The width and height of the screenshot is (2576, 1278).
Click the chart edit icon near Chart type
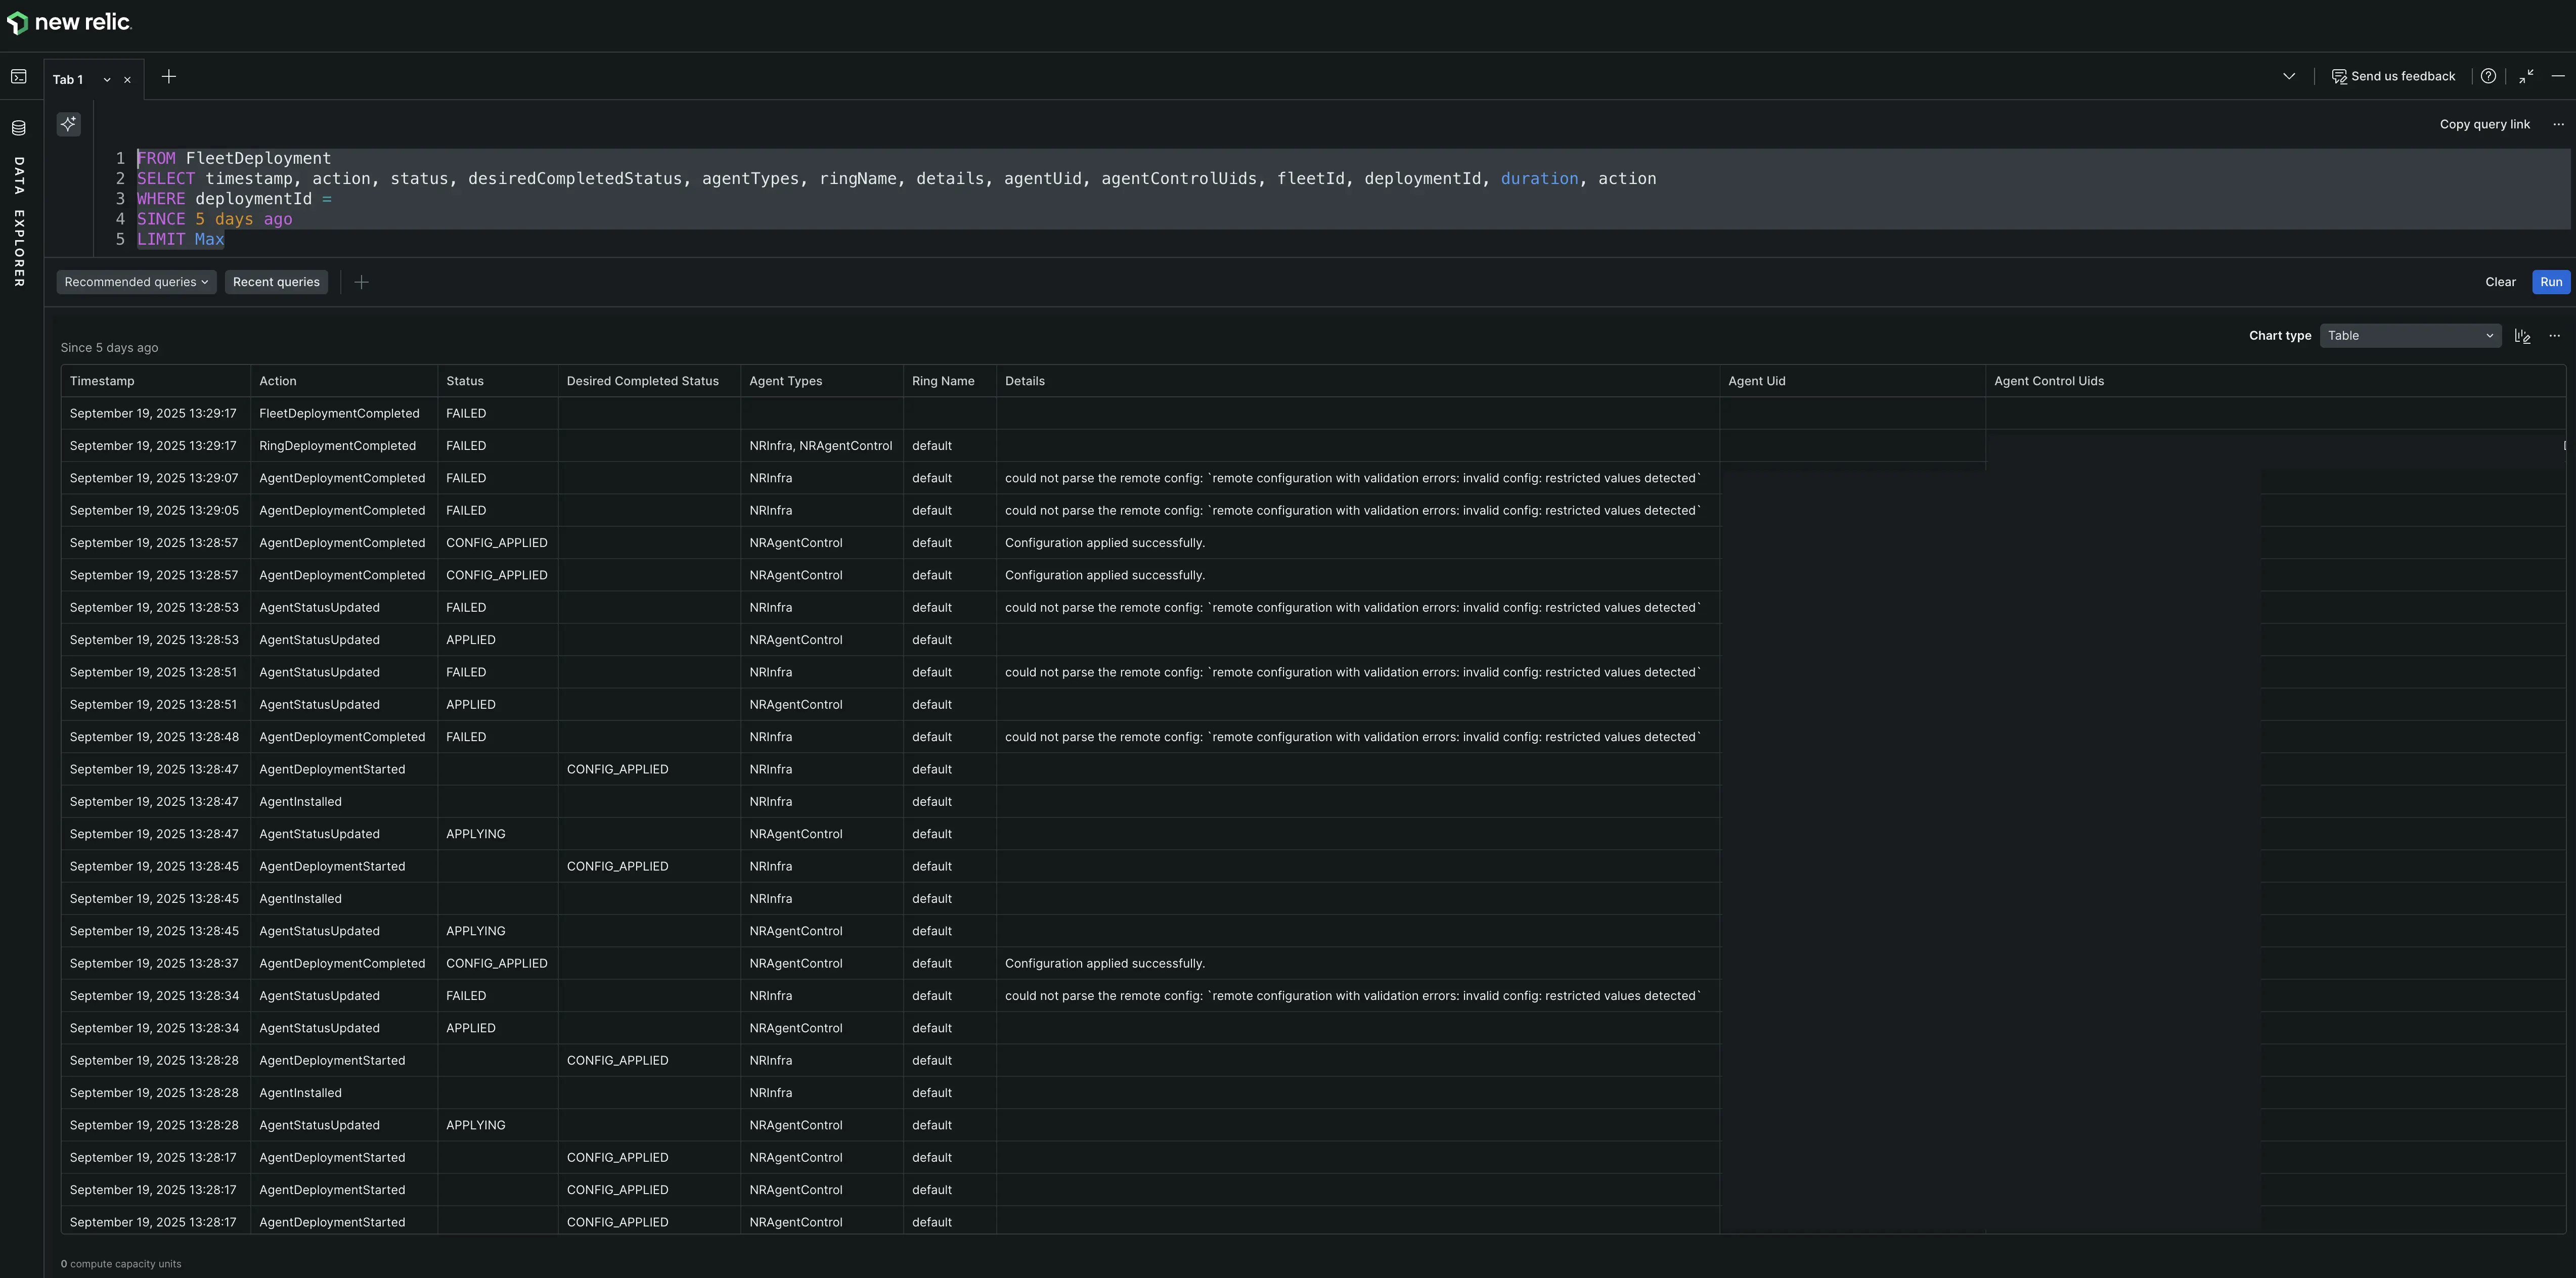pos(2522,336)
